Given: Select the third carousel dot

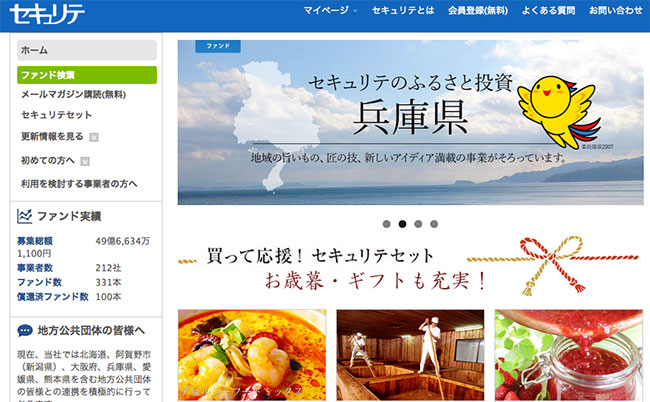Looking at the screenshot, I should tap(418, 224).
